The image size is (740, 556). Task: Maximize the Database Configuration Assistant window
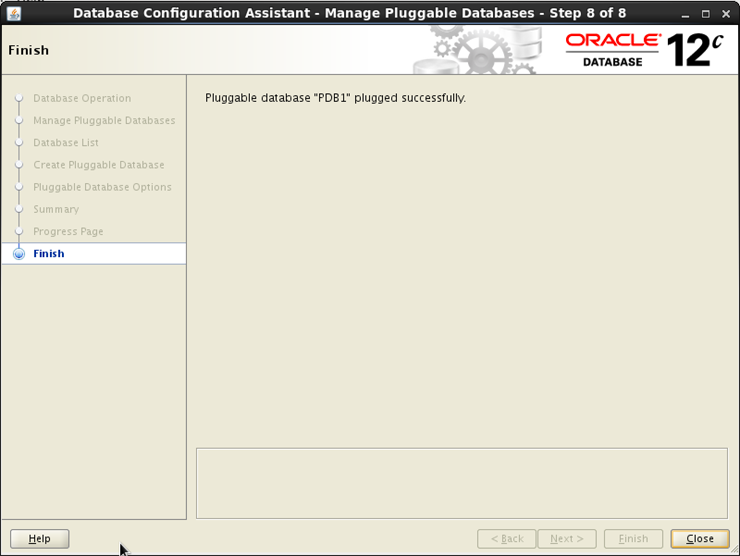(x=706, y=14)
